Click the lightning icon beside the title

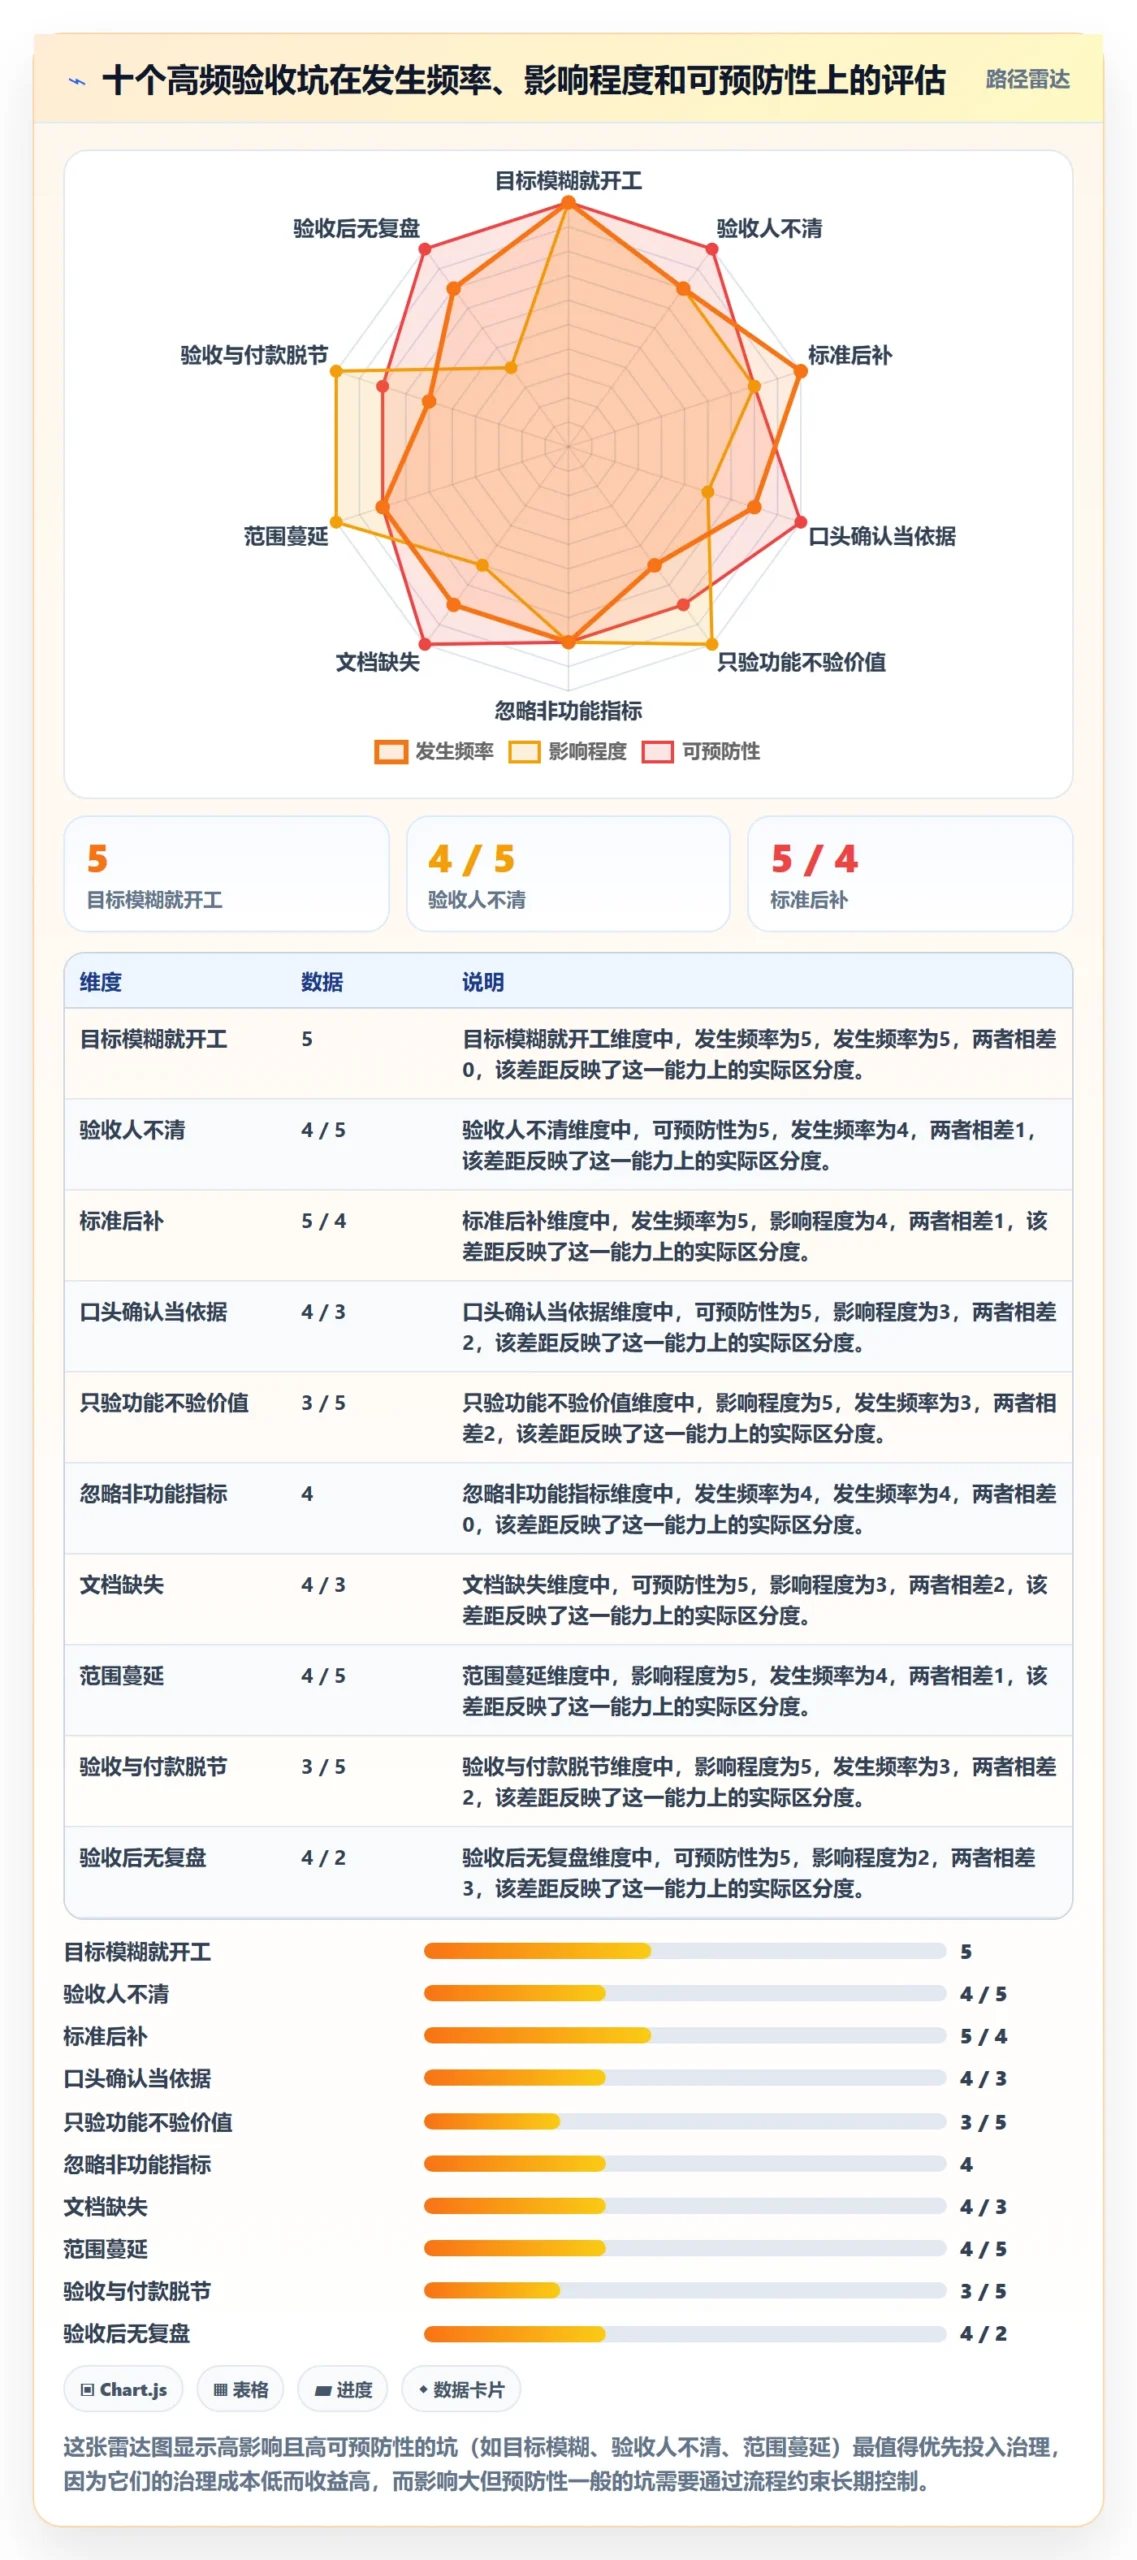tap(77, 81)
